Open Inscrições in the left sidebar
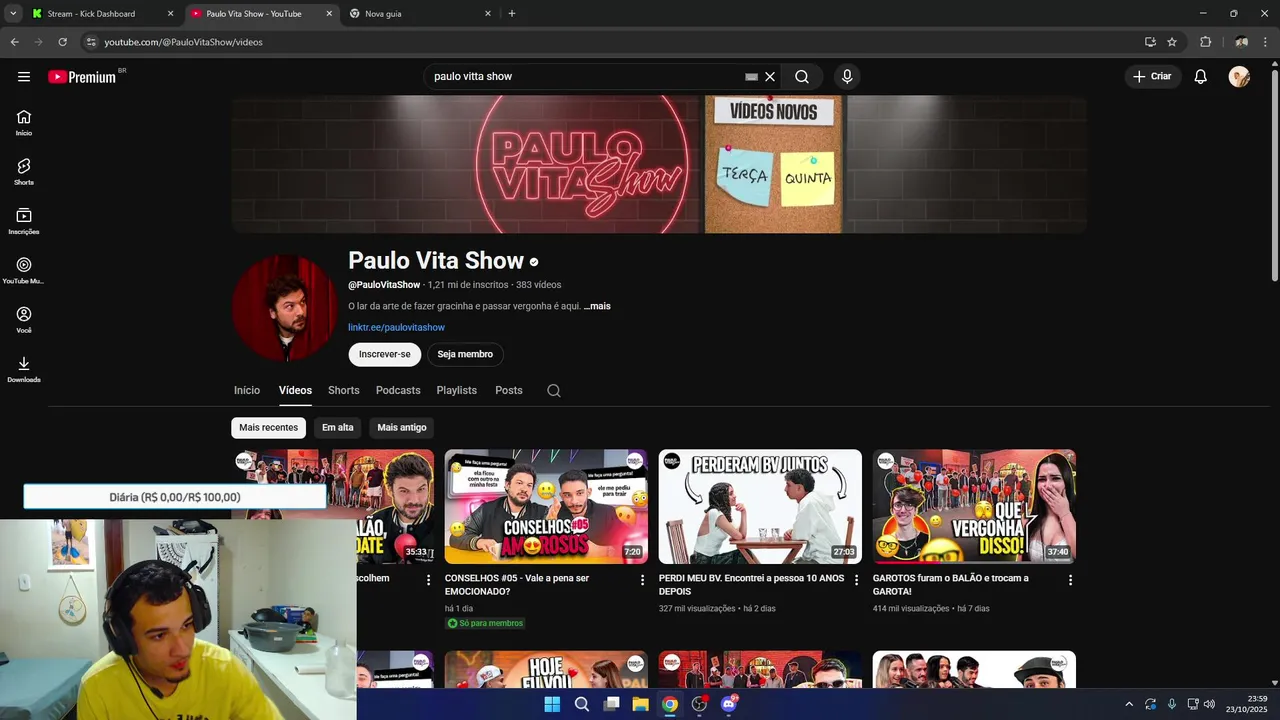Image resolution: width=1280 pixels, height=720 pixels. tap(24, 222)
